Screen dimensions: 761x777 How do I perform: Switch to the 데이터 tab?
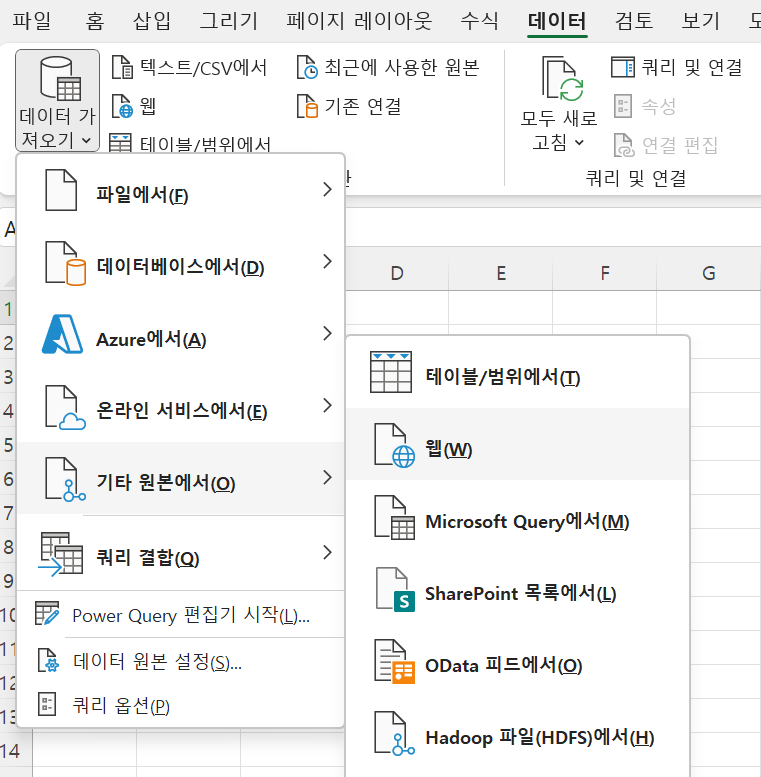point(557,21)
